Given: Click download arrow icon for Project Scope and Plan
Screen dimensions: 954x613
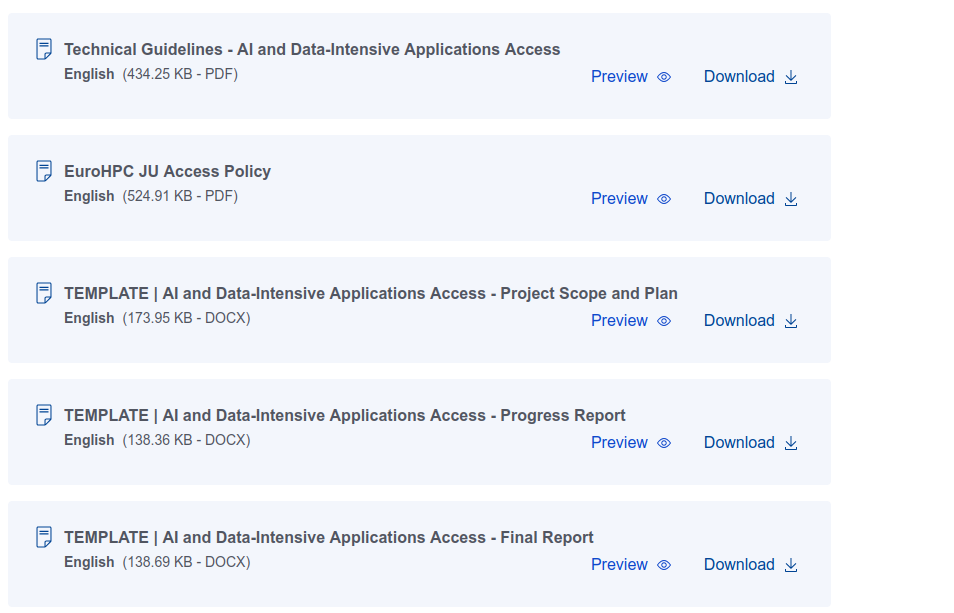Looking at the screenshot, I should click(791, 321).
